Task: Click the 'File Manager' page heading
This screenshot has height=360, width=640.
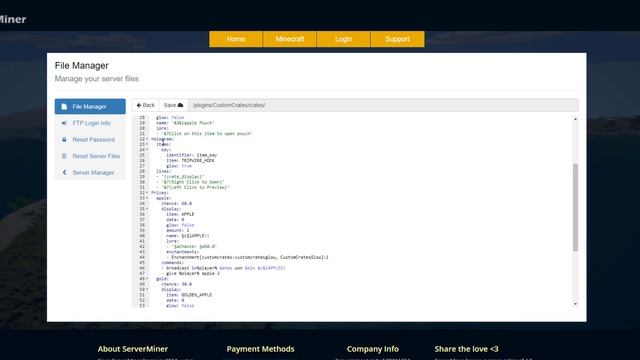Action: [82, 66]
